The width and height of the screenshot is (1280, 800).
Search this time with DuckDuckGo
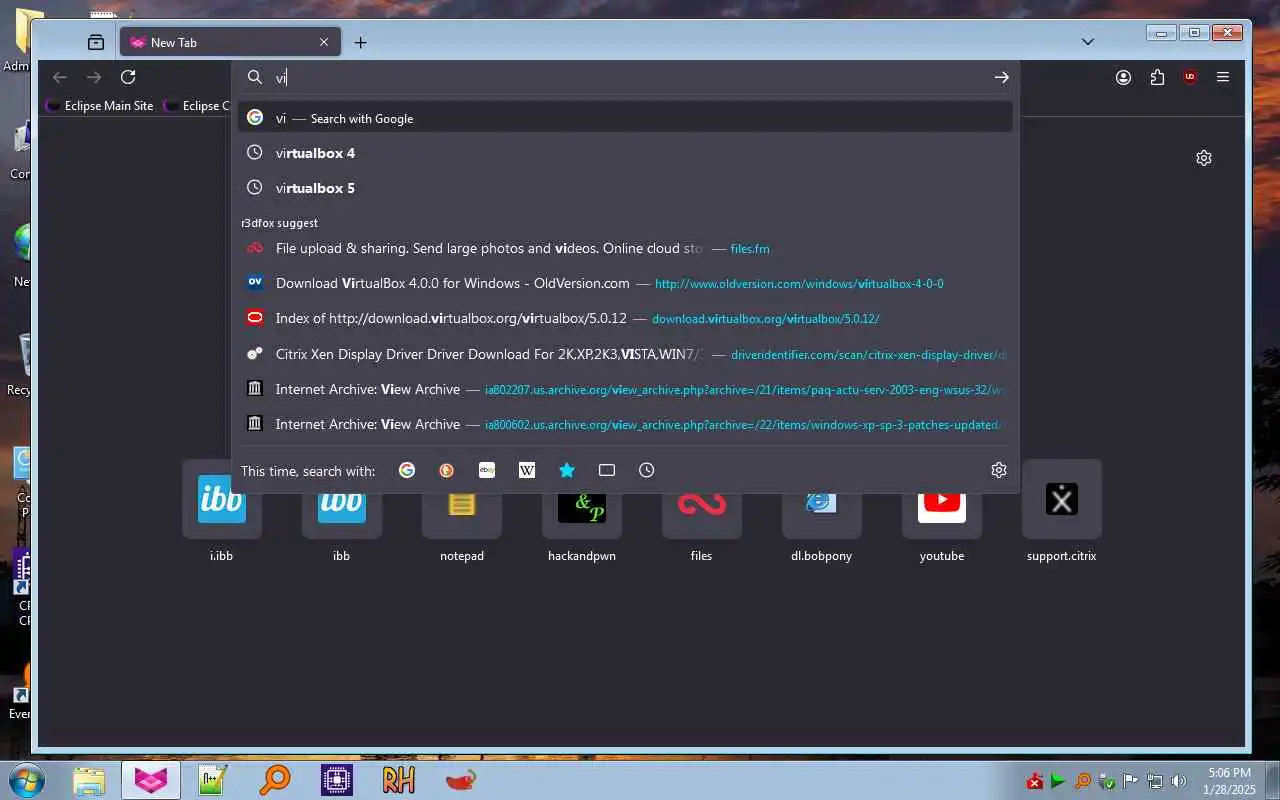pos(447,470)
